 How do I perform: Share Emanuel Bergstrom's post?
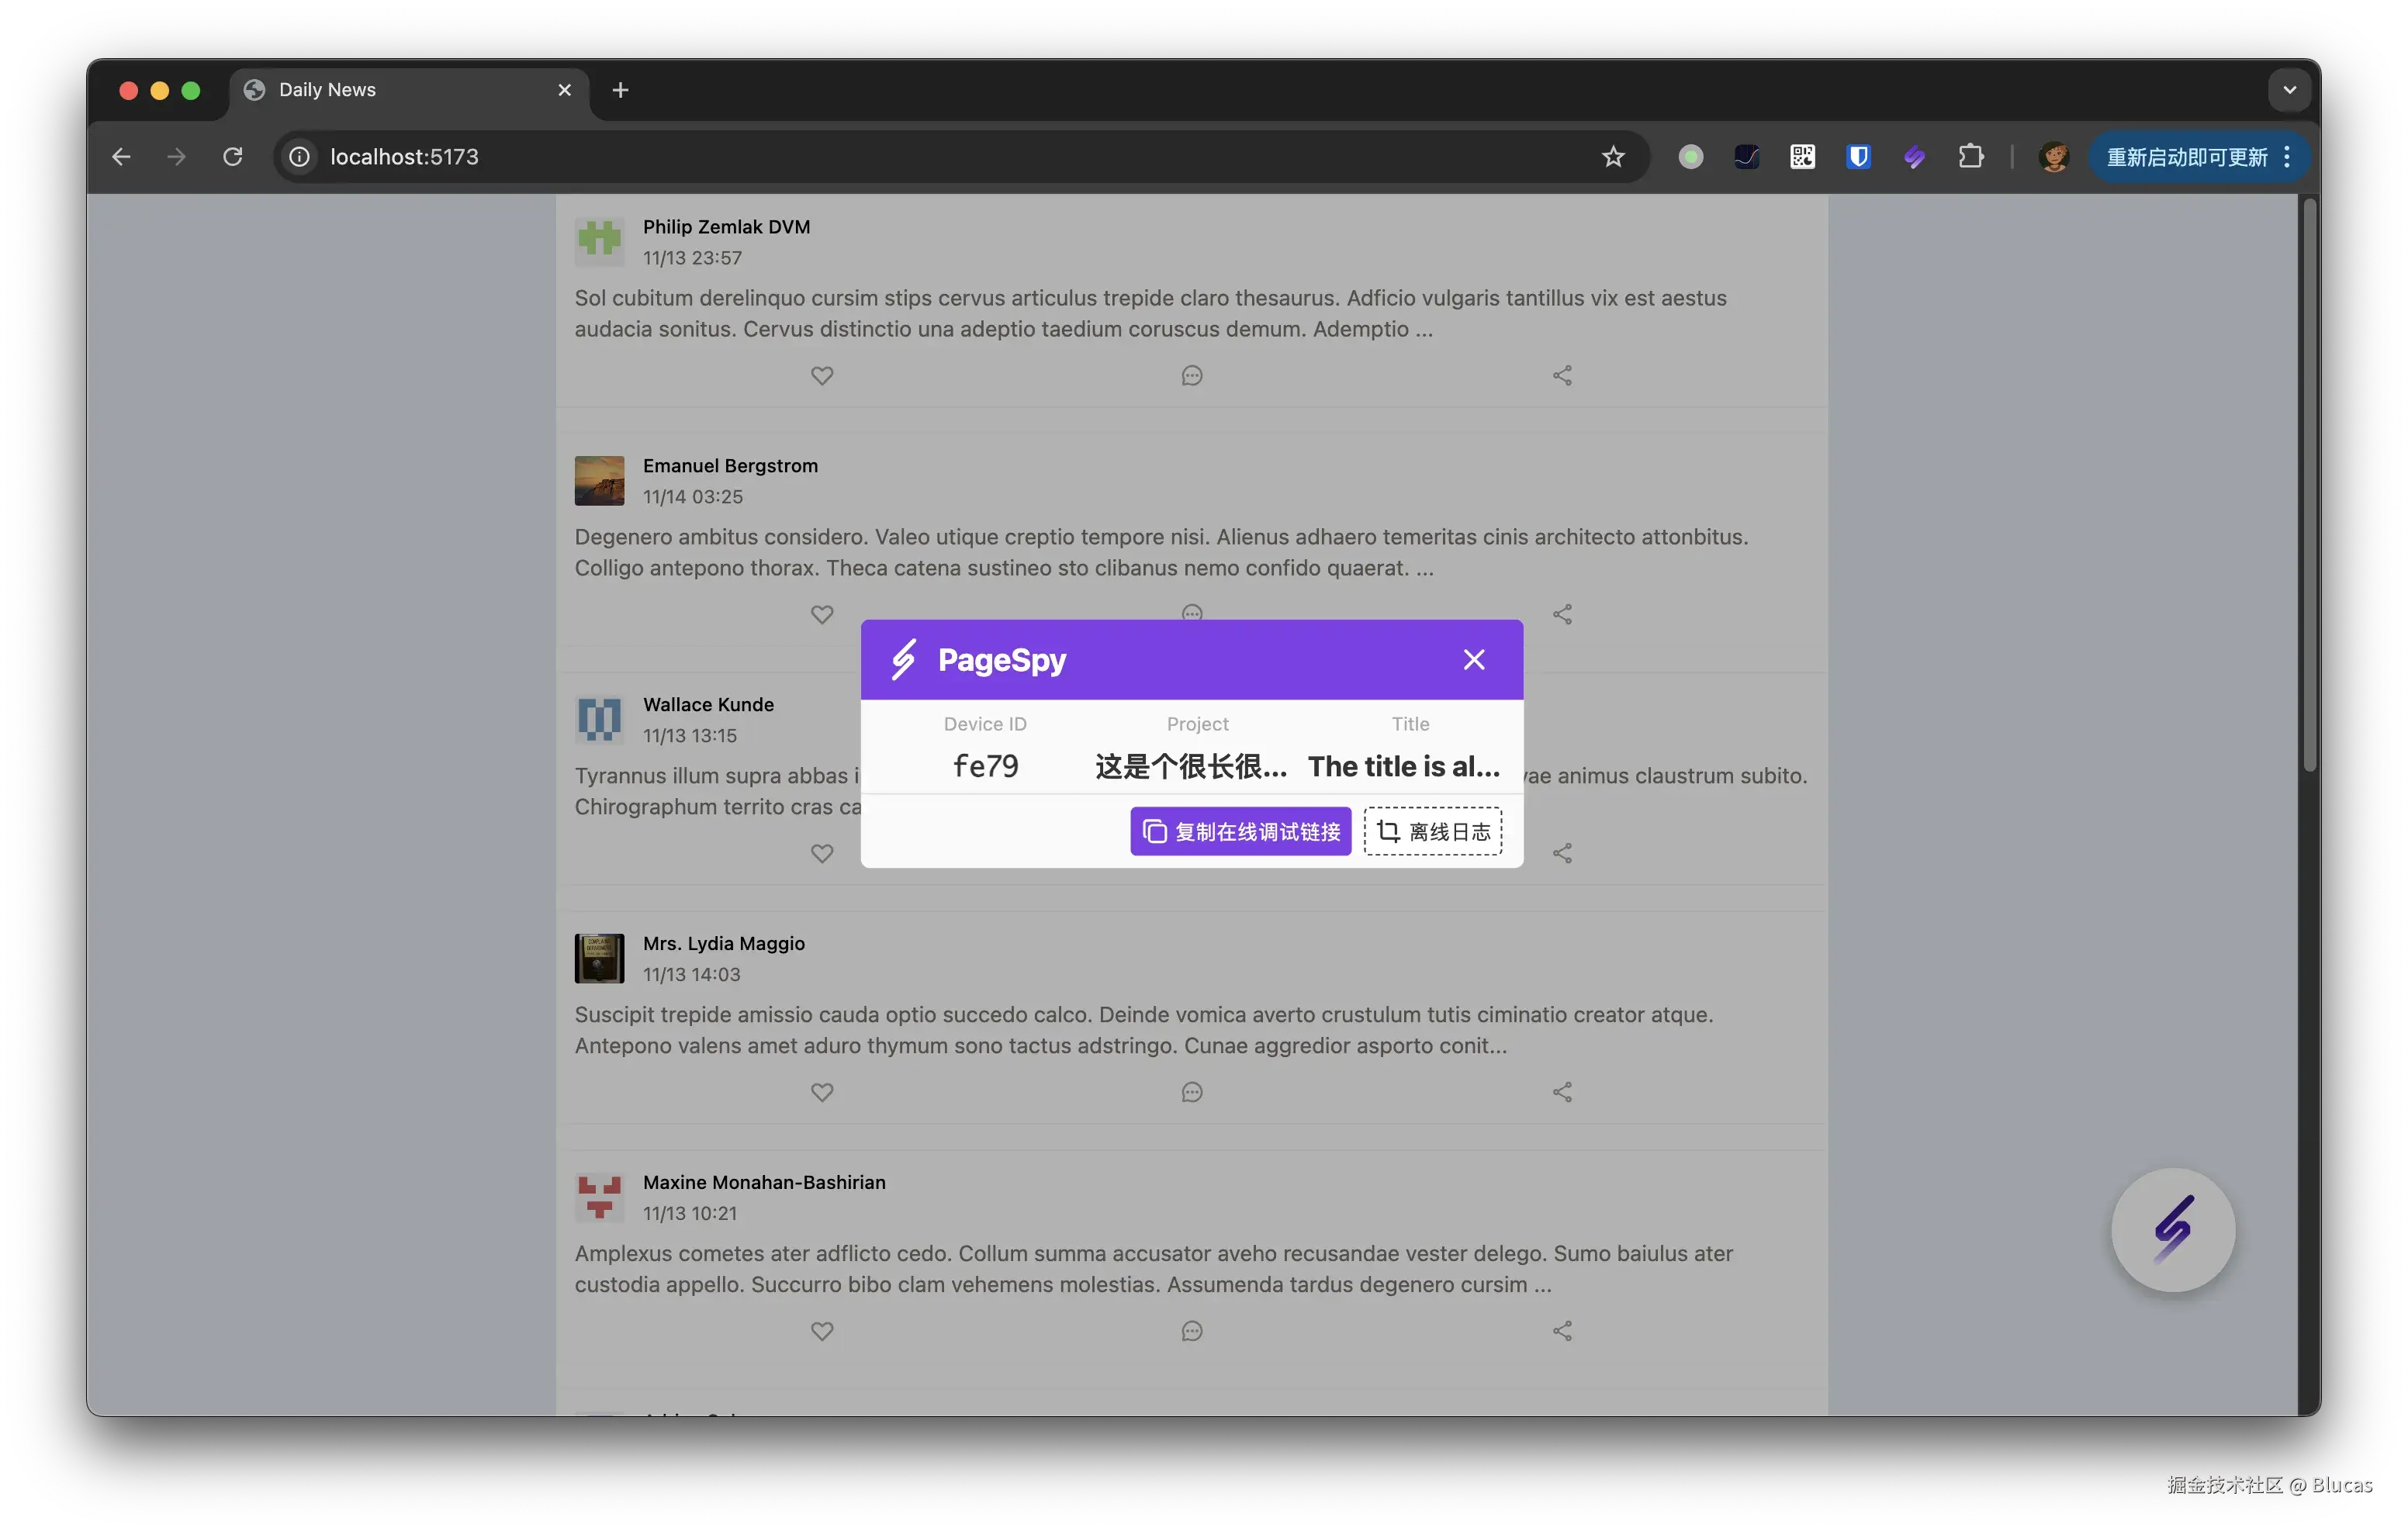click(x=1562, y=614)
